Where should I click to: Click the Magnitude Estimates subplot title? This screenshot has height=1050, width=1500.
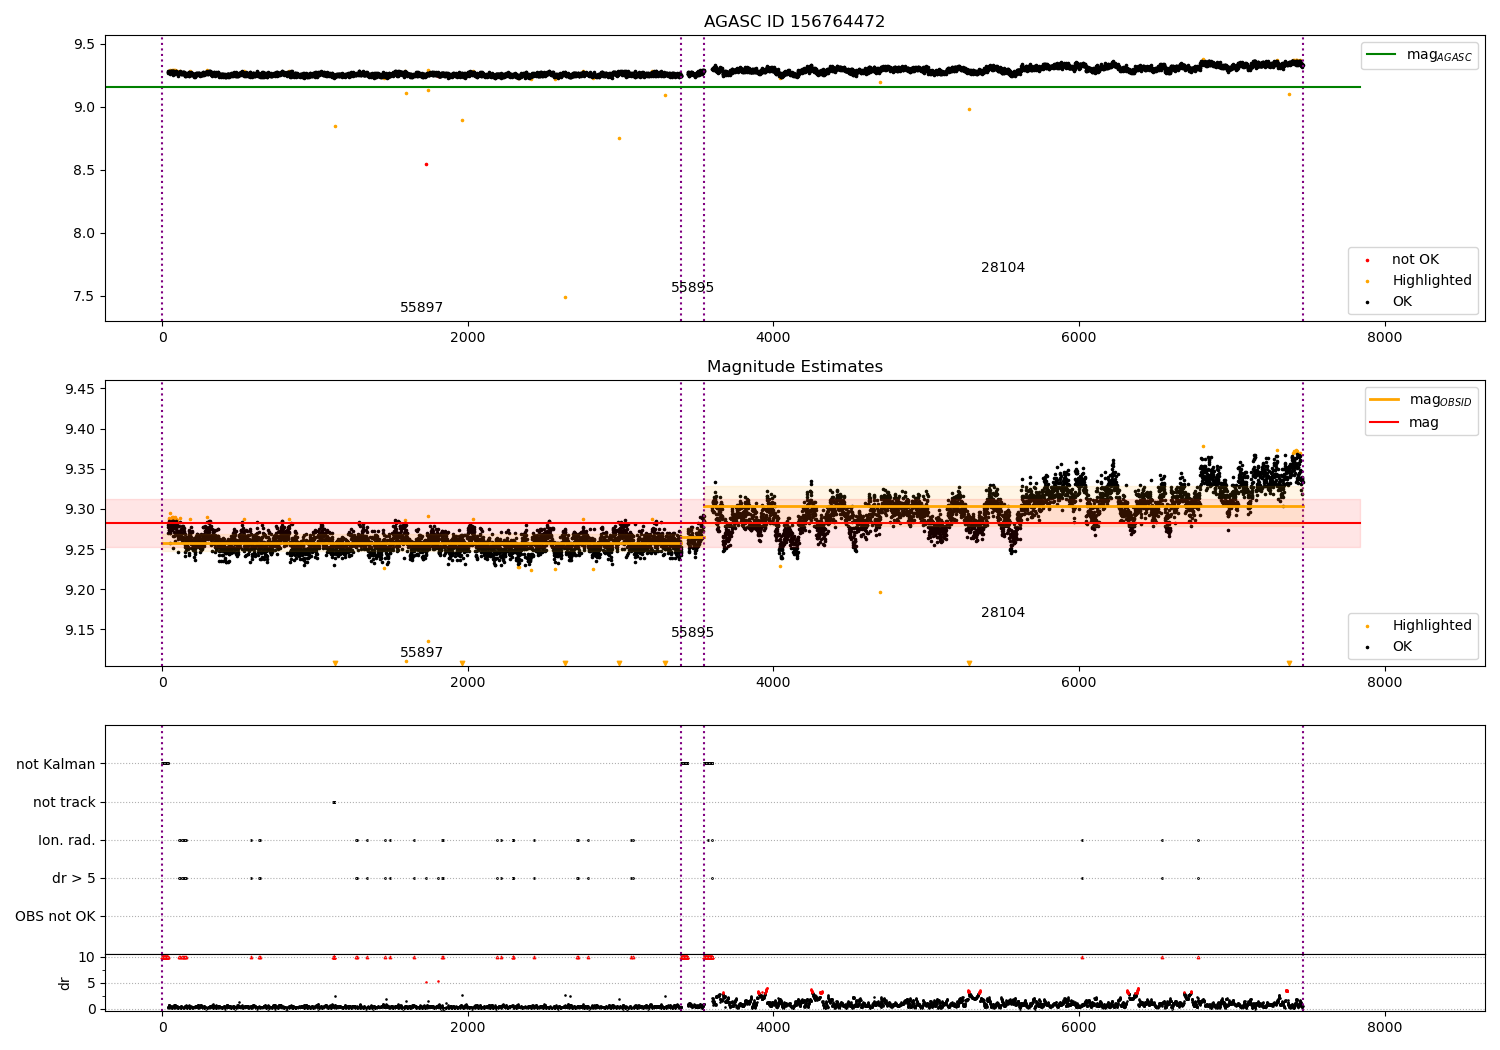click(x=794, y=367)
